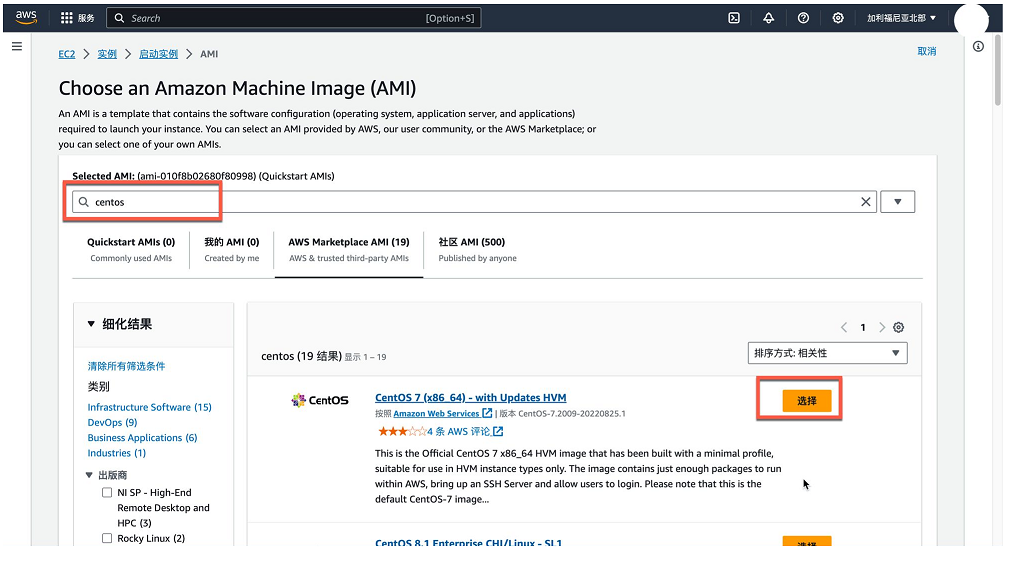The height and width of the screenshot is (564, 1015).
Task: Click the top AWS search field
Action: click(x=293, y=18)
